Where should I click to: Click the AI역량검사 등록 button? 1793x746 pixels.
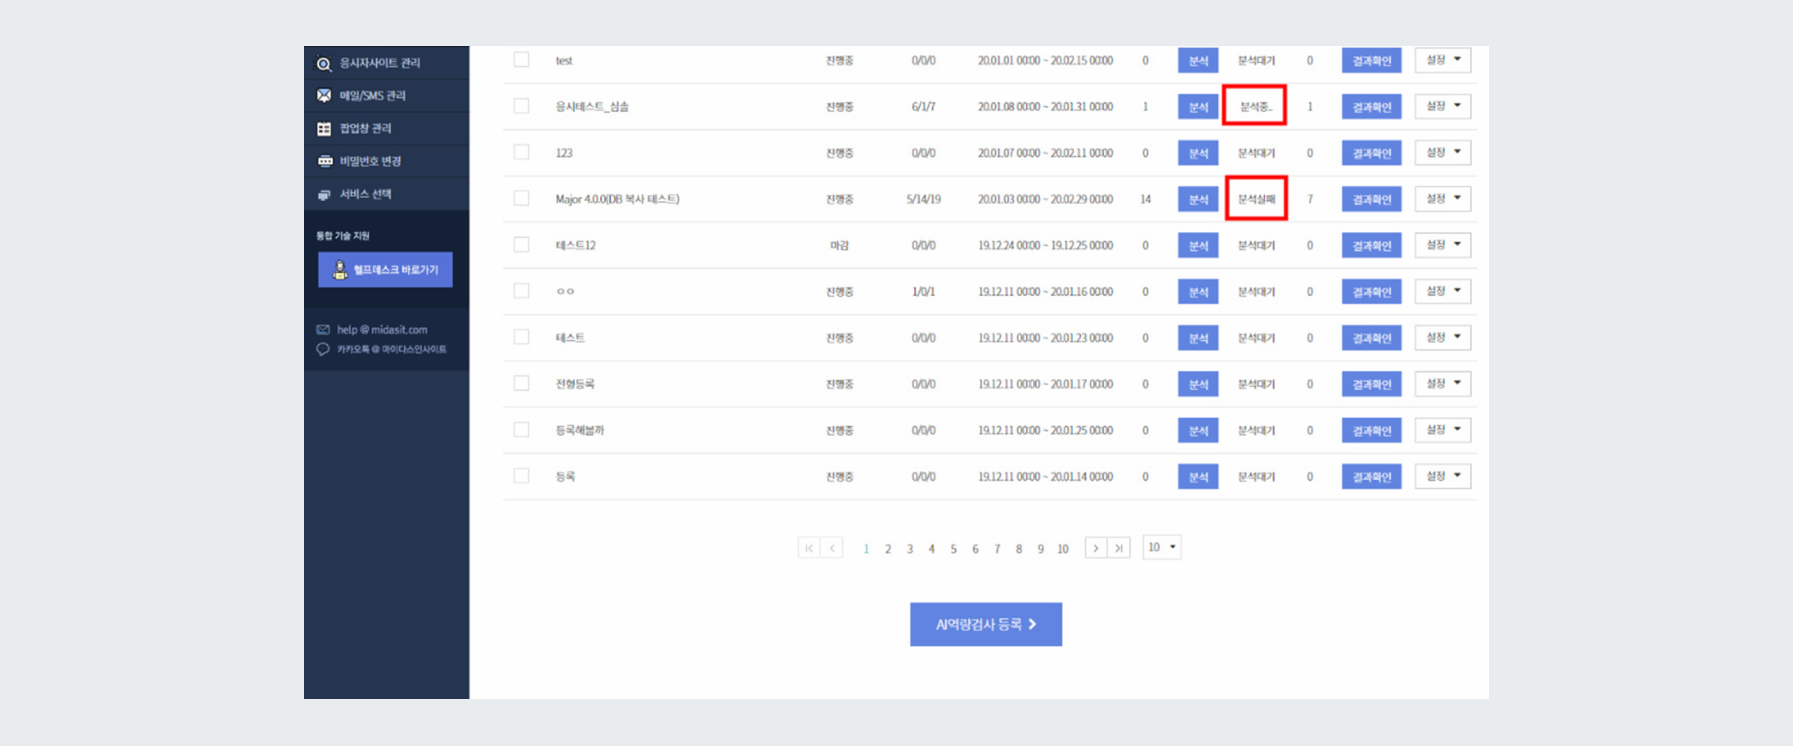tap(986, 624)
